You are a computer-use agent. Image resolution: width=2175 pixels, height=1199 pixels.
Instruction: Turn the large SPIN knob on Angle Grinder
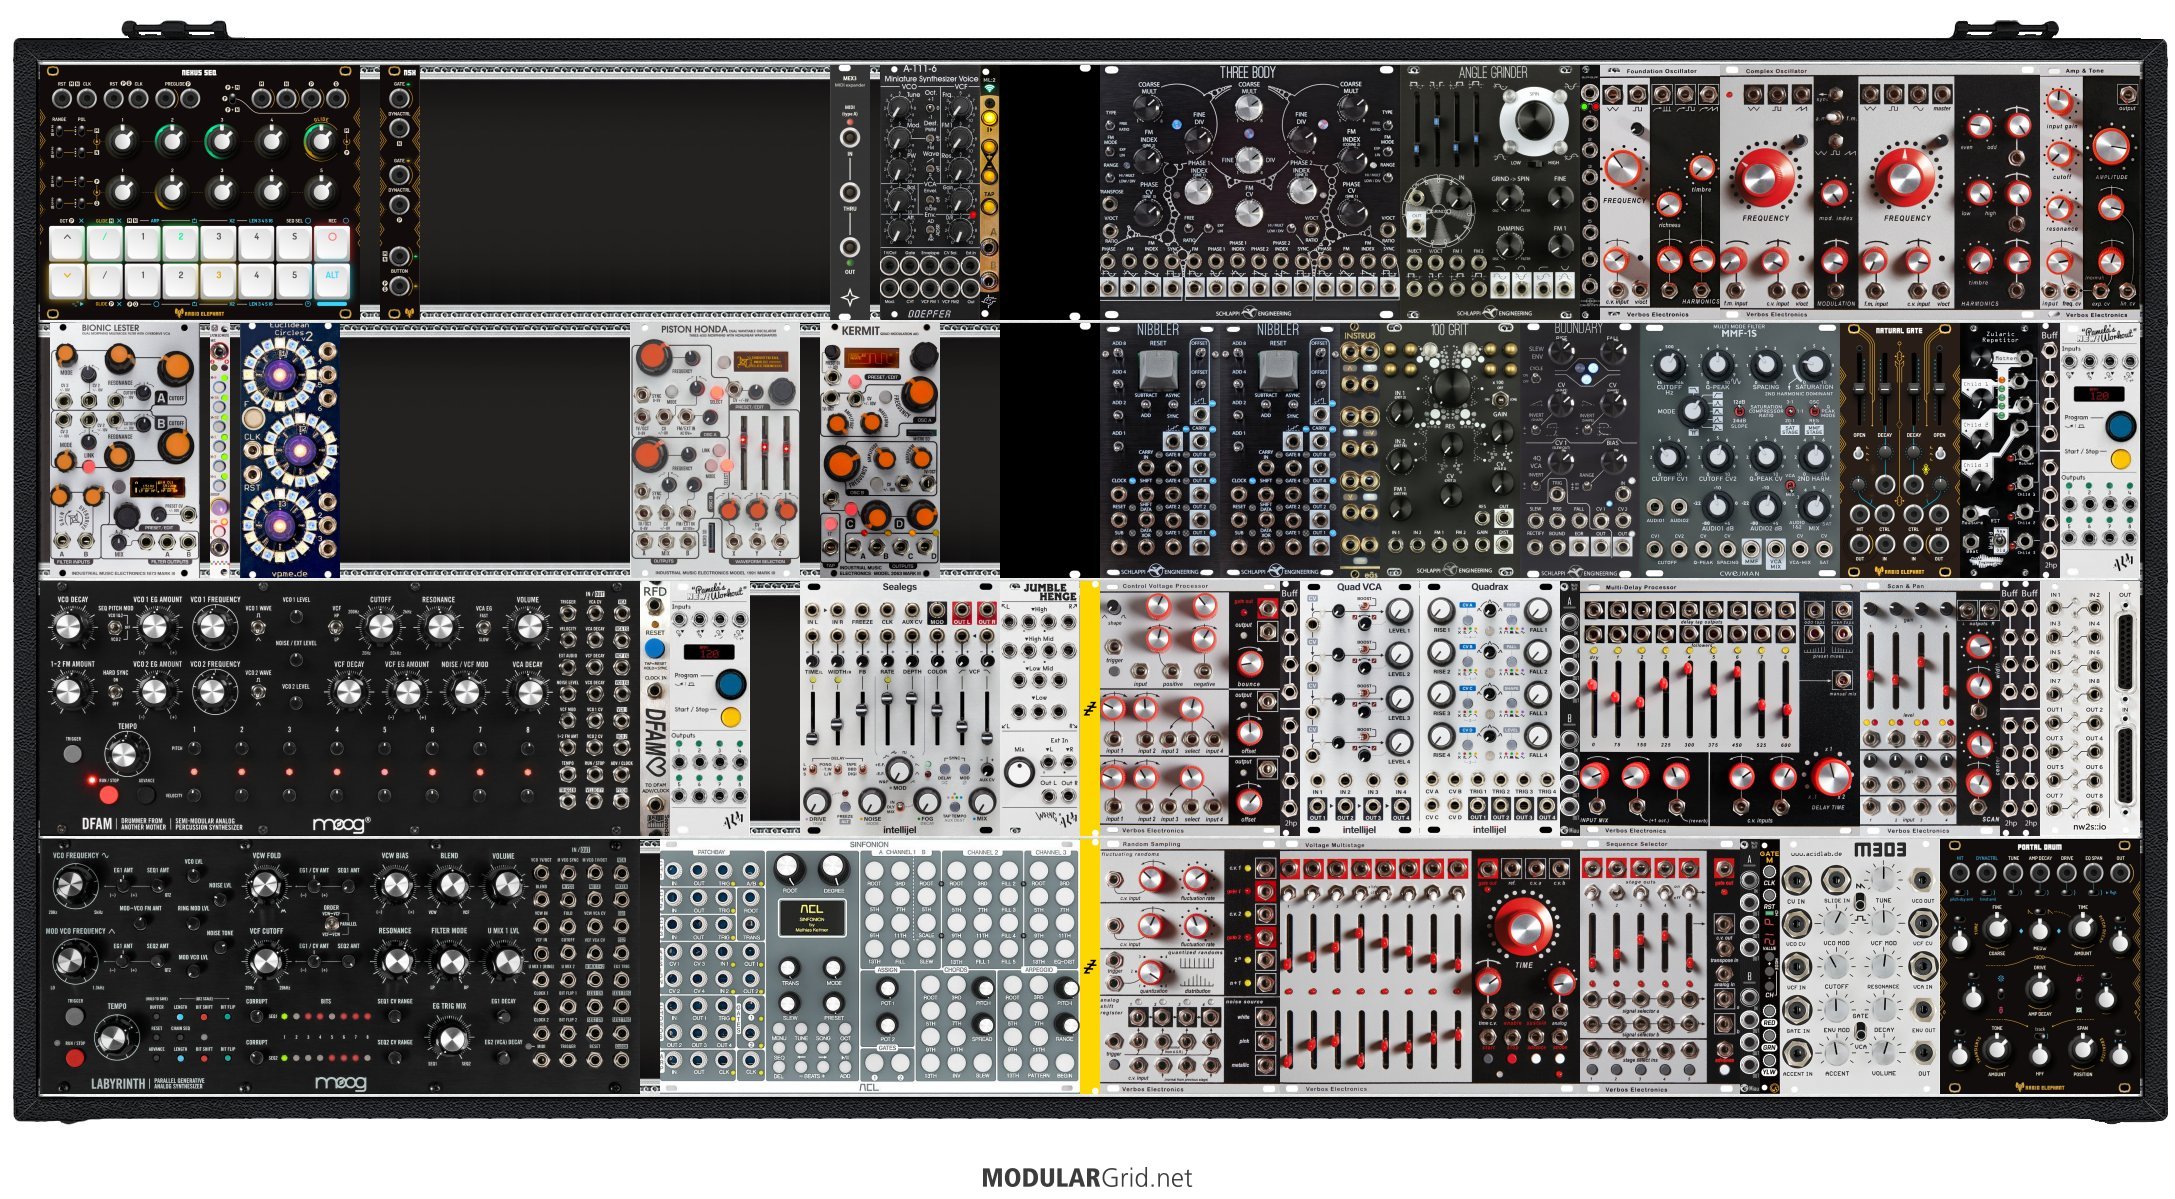1533,121
